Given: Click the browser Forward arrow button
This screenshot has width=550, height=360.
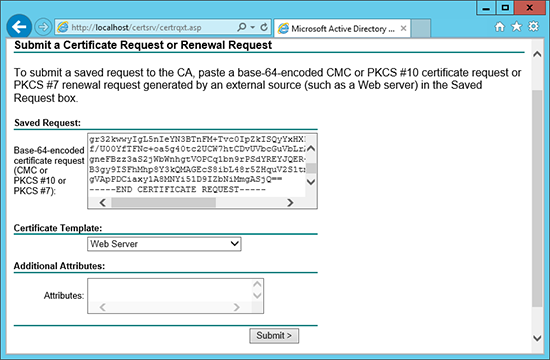Looking at the screenshot, I should tap(43, 27).
